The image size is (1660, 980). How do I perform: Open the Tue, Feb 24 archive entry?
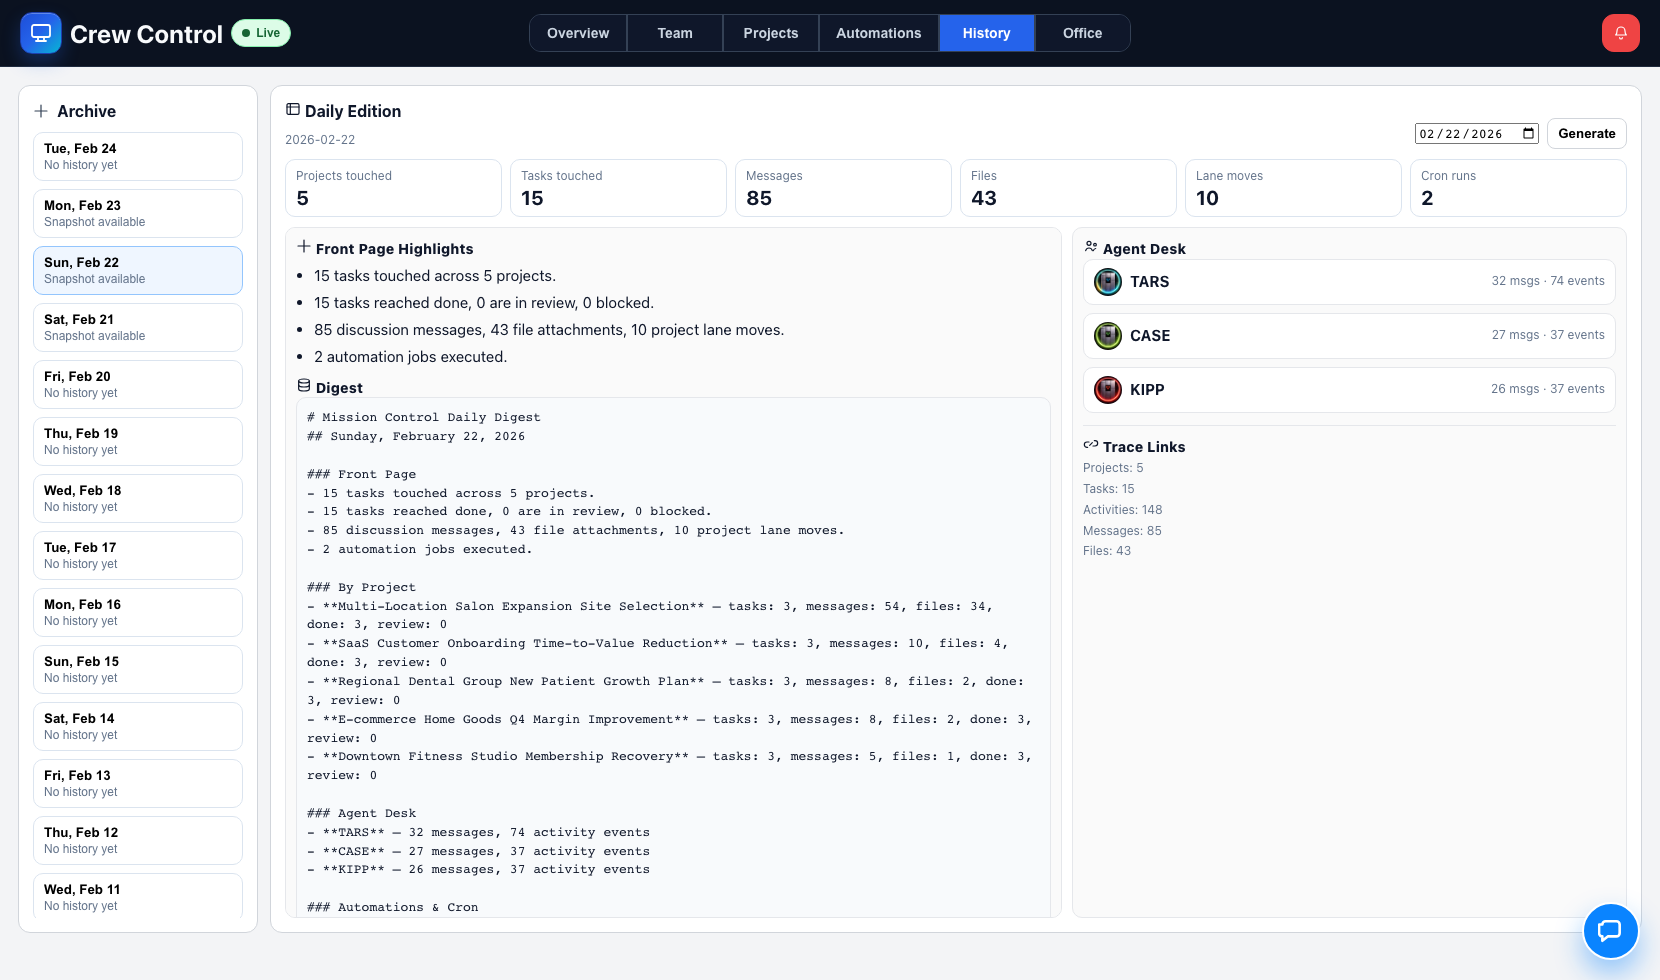138,156
